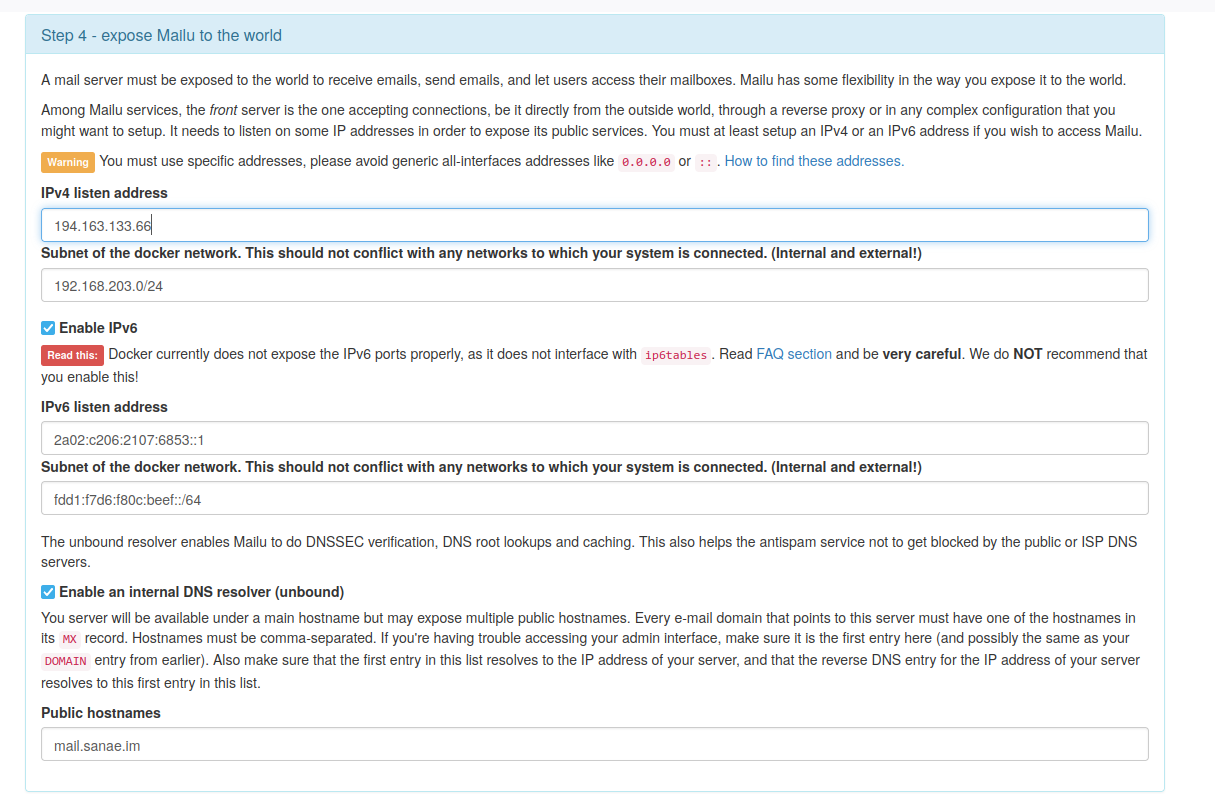1215x801 pixels.
Task: Click the 'Enable IPv6' label text
Action: click(98, 328)
